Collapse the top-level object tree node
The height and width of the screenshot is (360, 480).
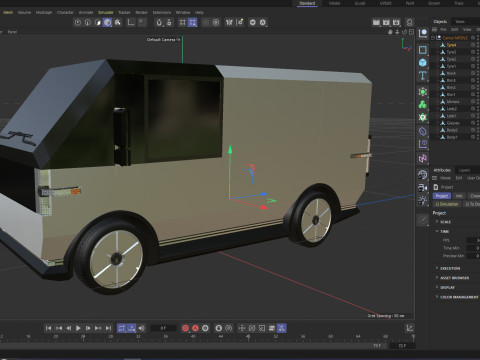coord(433,38)
